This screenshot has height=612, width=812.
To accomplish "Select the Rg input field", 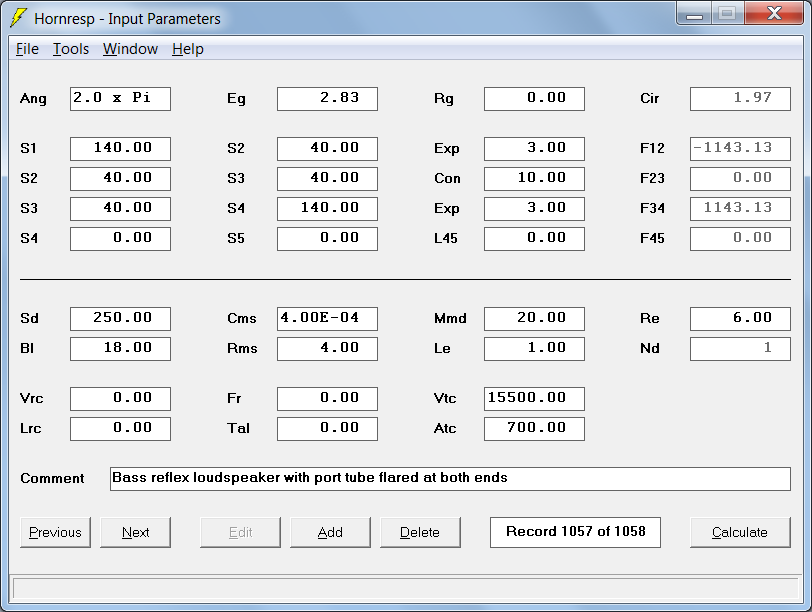I will (x=534, y=99).
